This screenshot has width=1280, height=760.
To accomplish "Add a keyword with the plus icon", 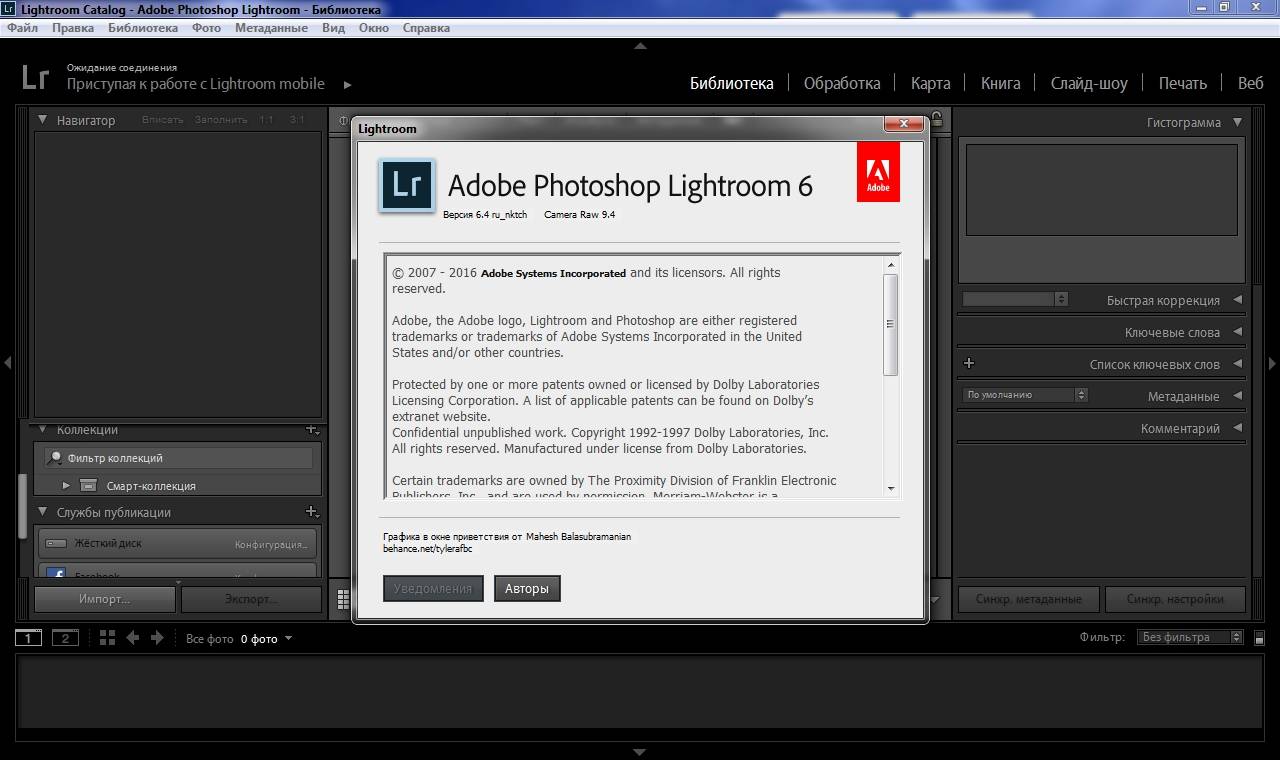I will 968,364.
